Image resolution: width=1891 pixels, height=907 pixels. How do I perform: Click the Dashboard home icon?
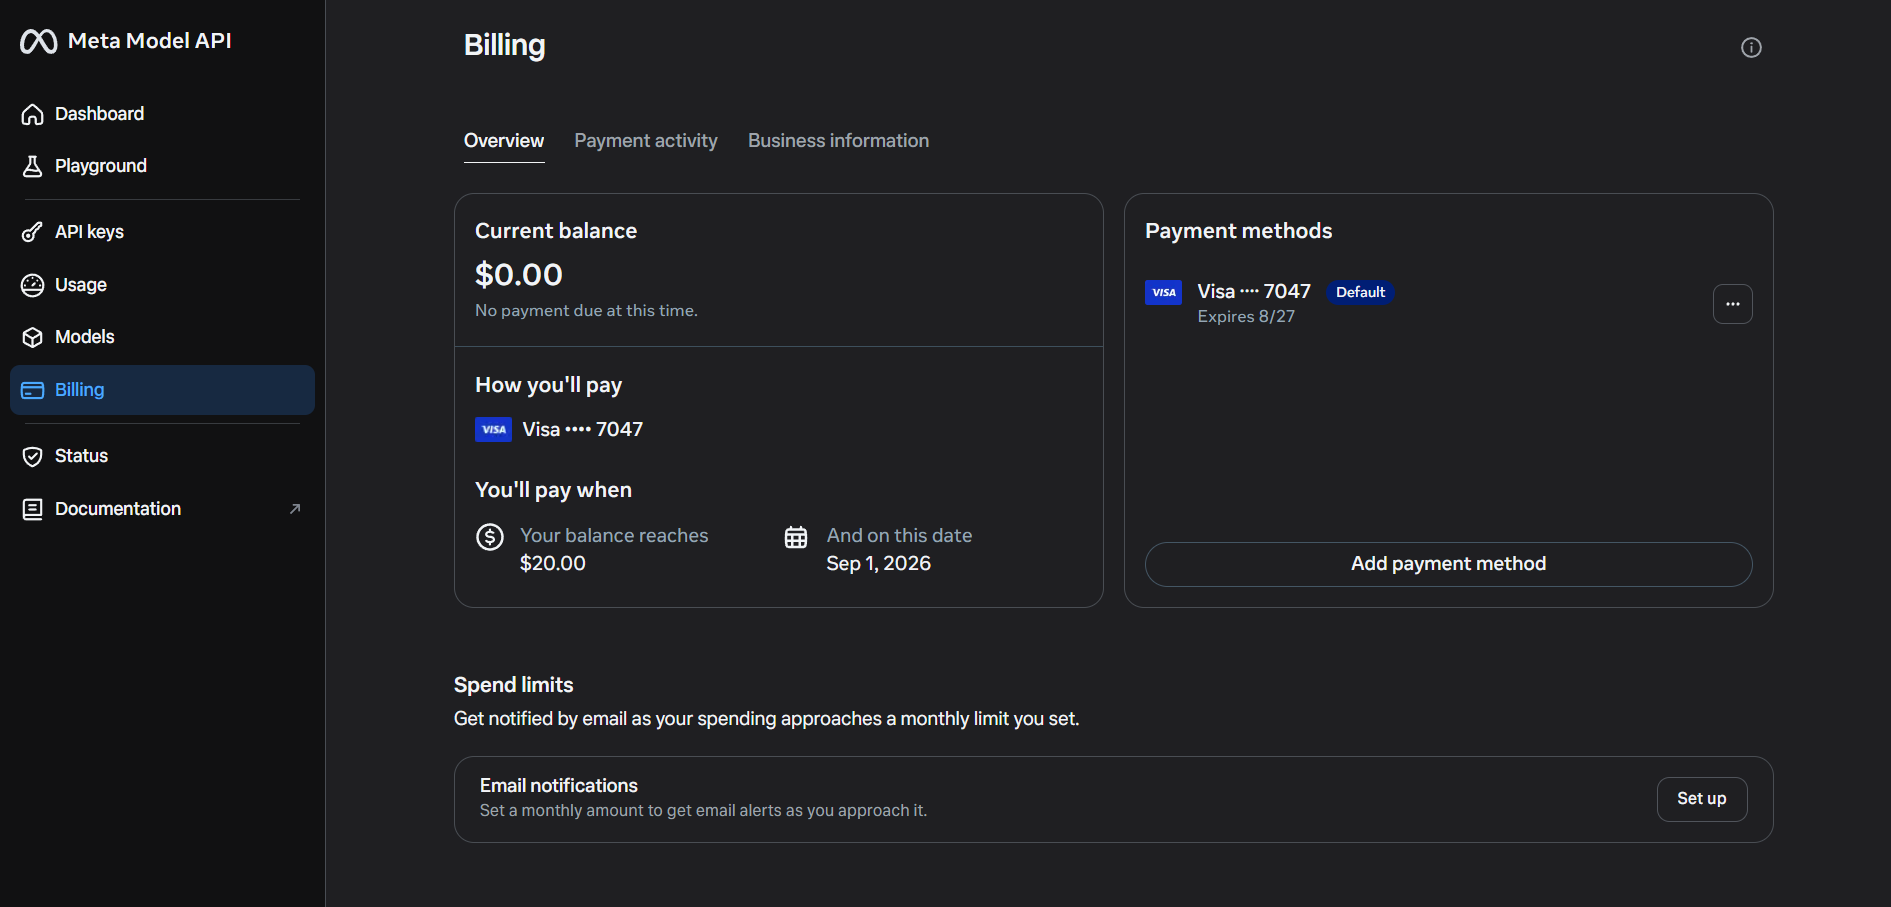click(x=33, y=115)
